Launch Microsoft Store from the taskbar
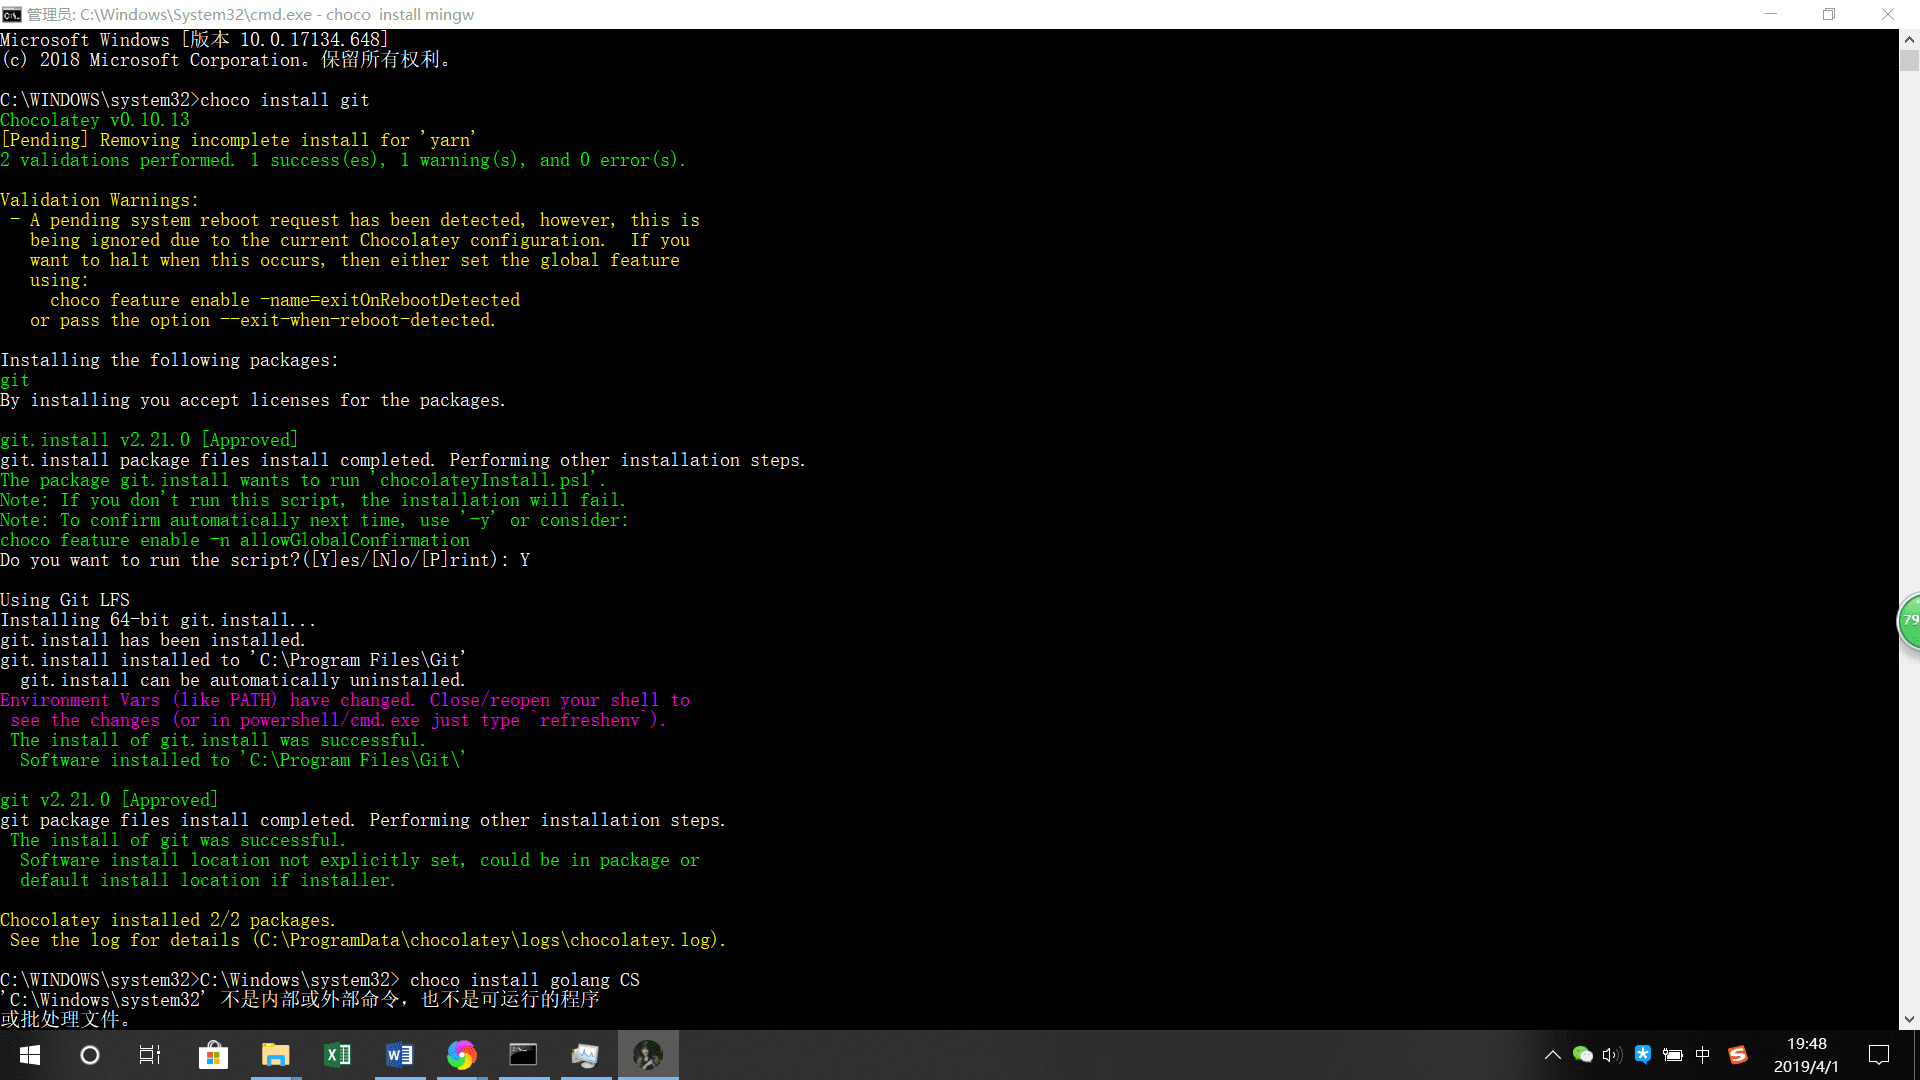 point(213,1055)
